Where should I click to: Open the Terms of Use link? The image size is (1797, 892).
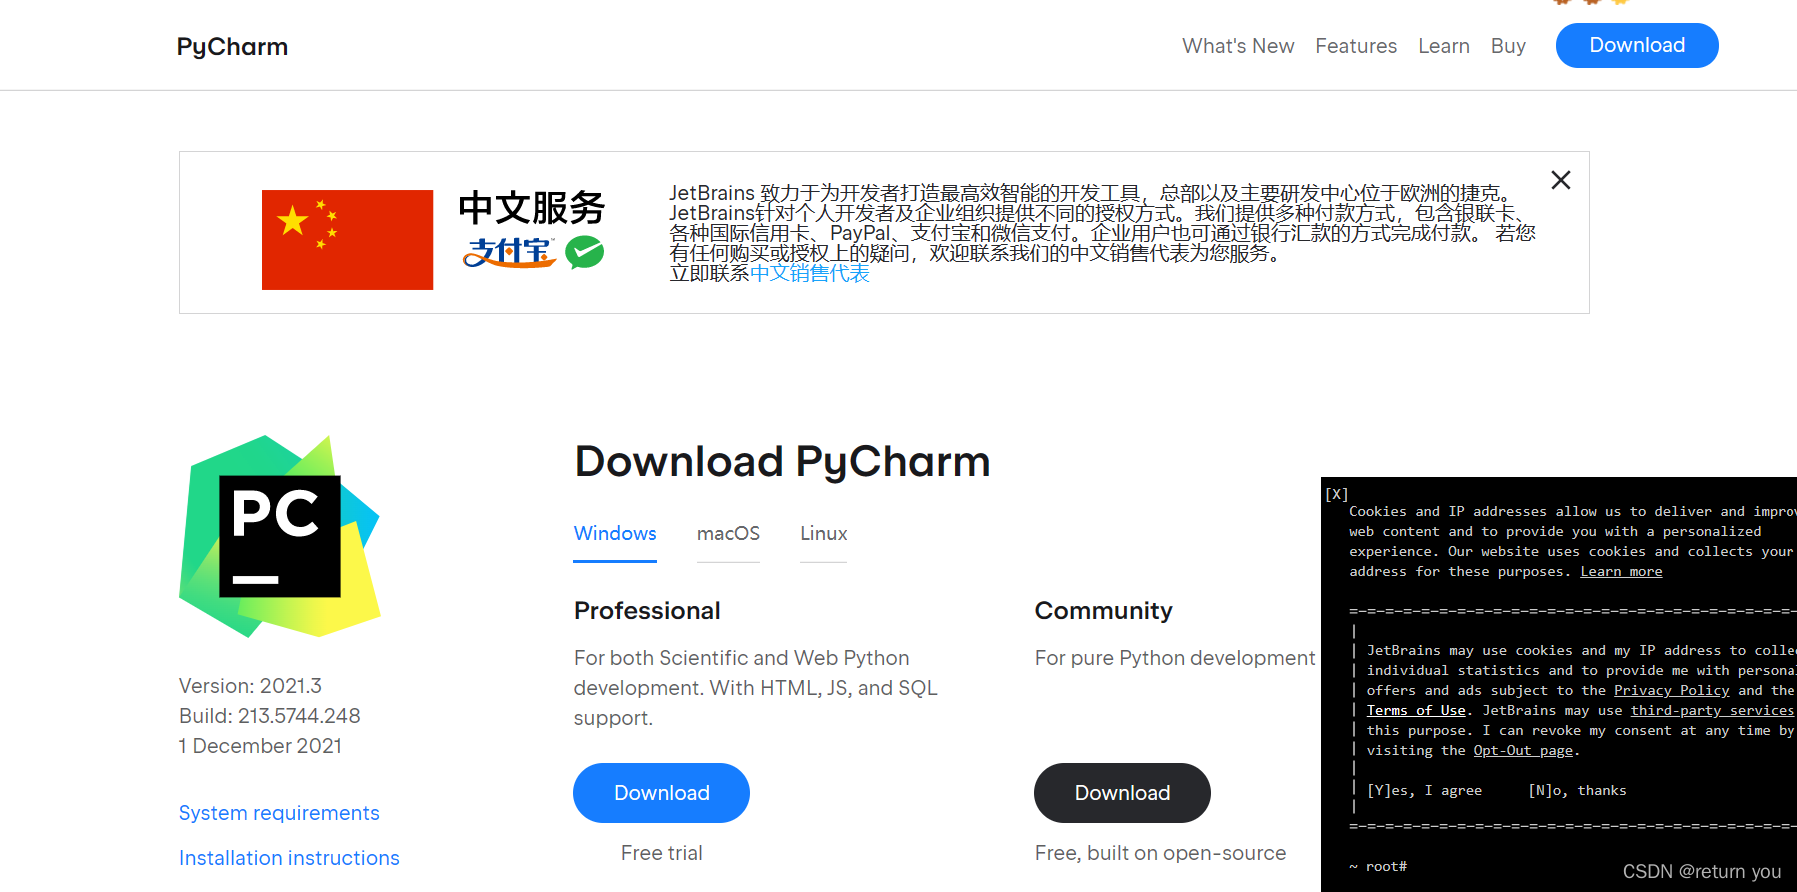pyautogui.click(x=1416, y=710)
